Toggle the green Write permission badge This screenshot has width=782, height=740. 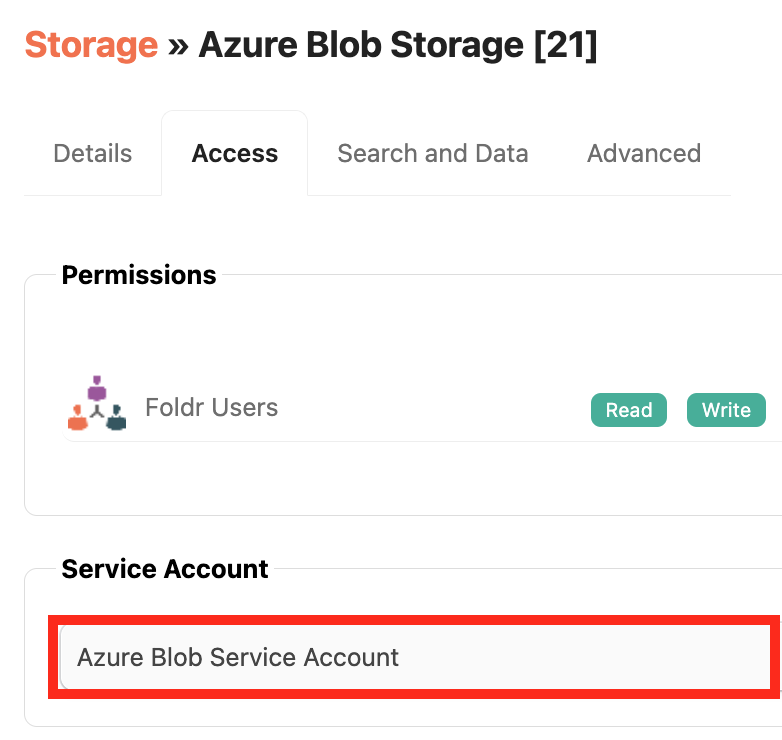pos(726,410)
